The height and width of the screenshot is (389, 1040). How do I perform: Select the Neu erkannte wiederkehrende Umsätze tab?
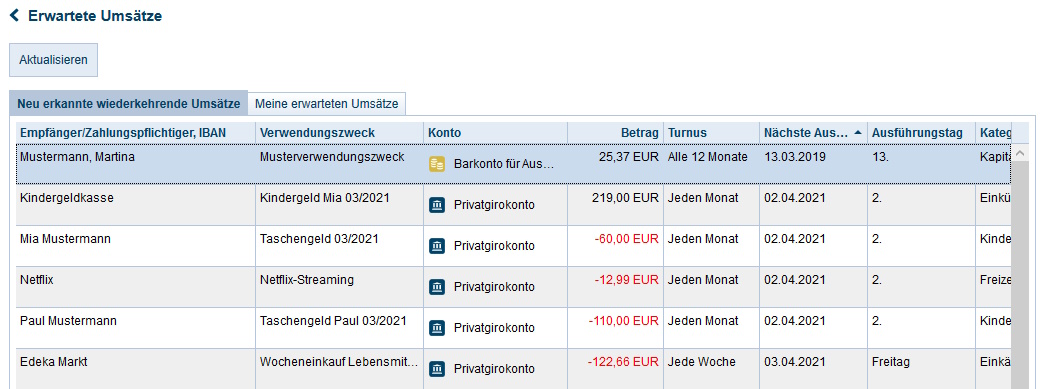129,104
